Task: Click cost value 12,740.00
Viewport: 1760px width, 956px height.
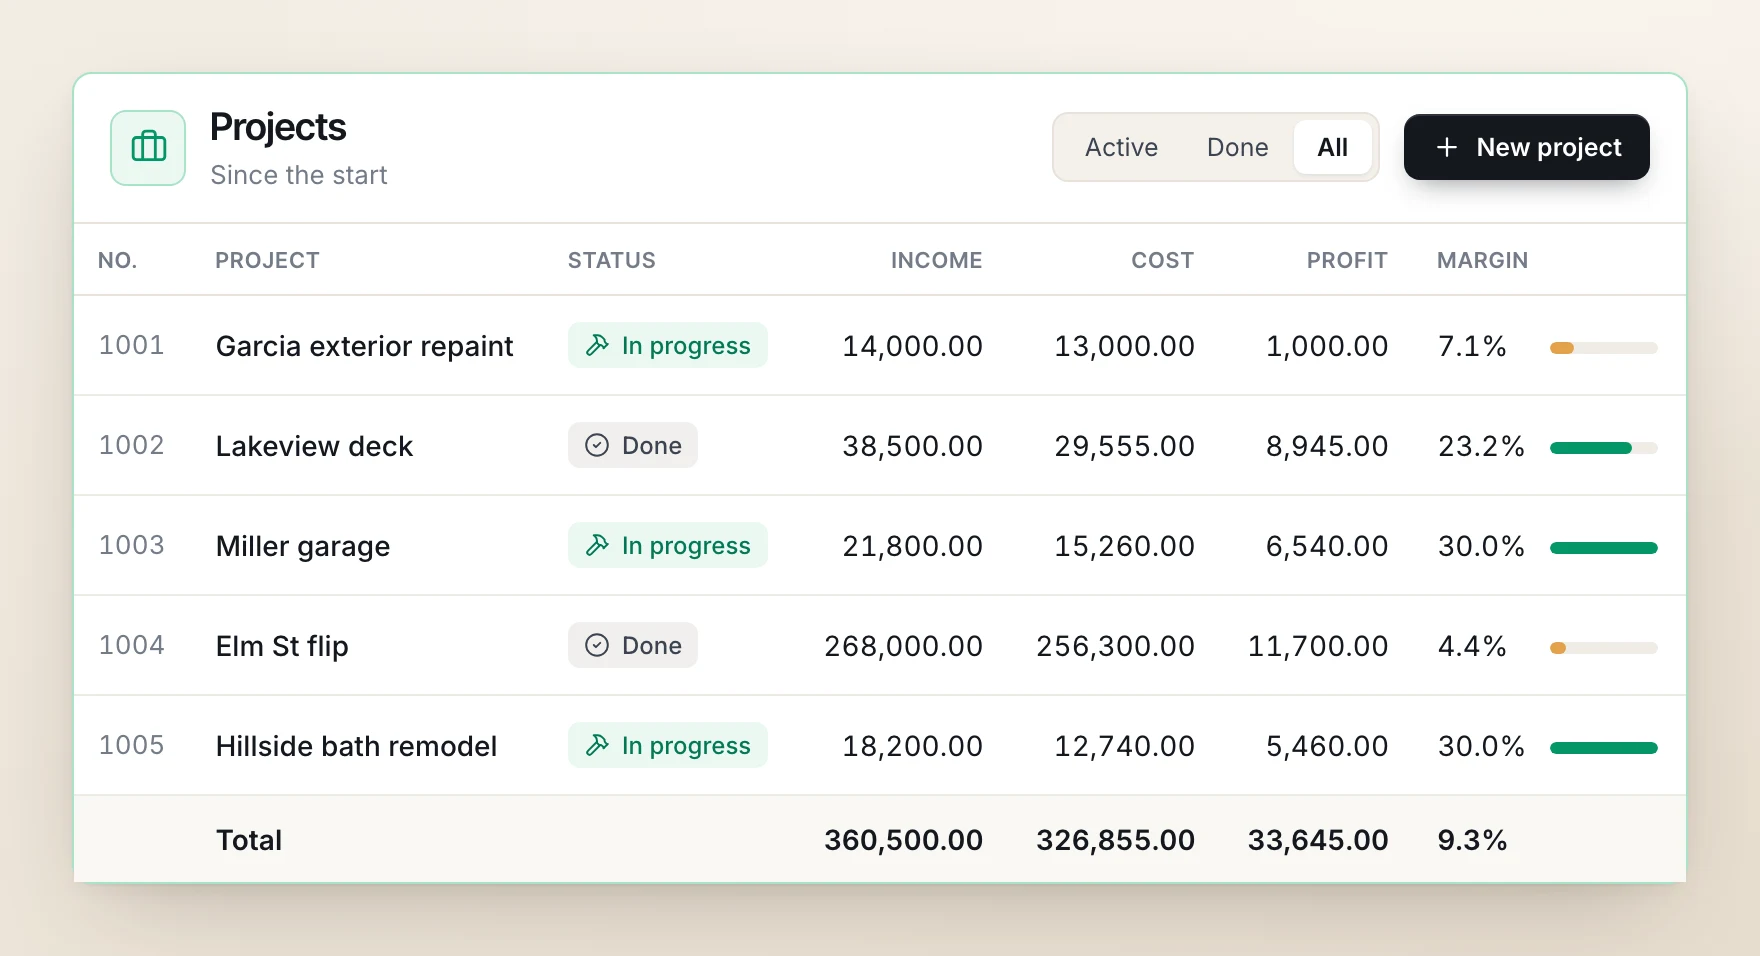Action: 1124,746
